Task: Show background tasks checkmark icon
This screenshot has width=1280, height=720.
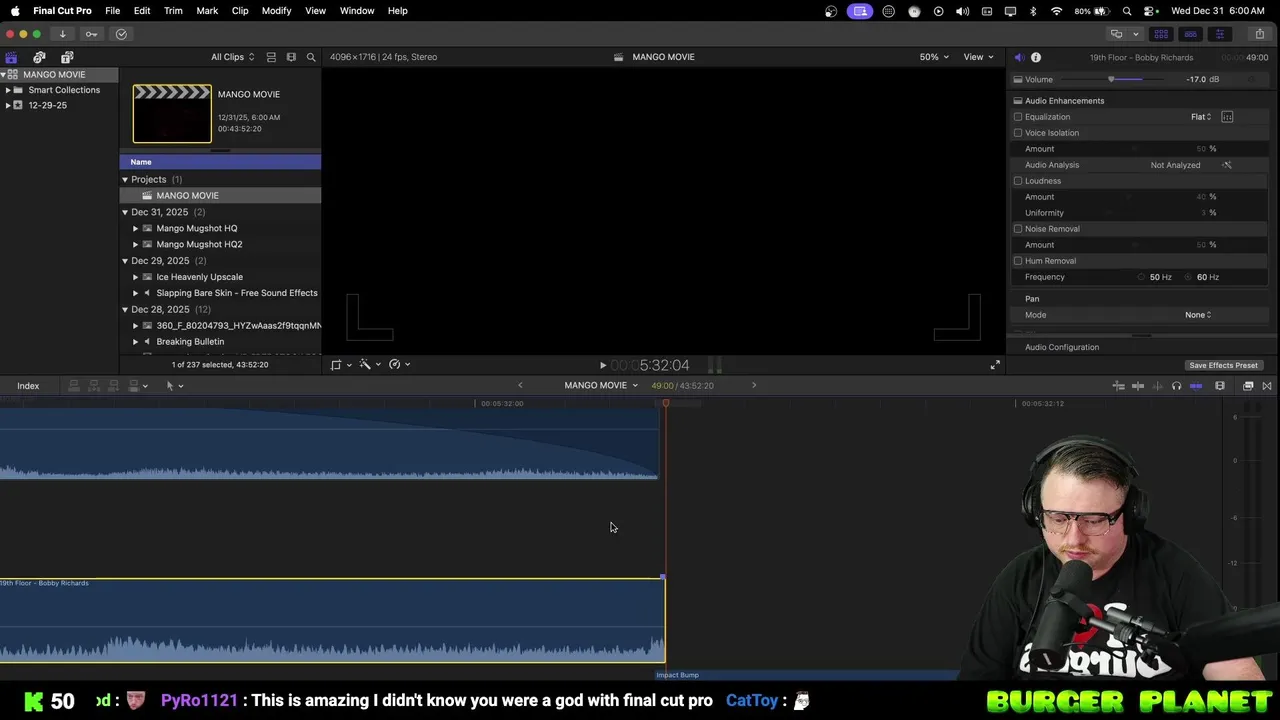Action: [x=121, y=34]
